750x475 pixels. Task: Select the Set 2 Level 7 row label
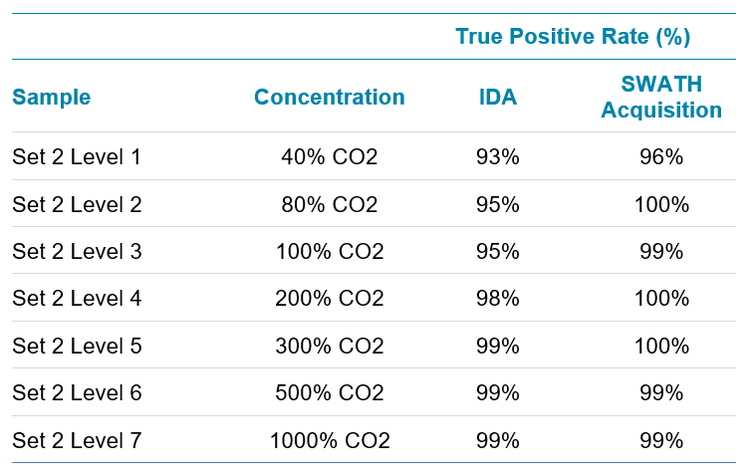(77, 440)
